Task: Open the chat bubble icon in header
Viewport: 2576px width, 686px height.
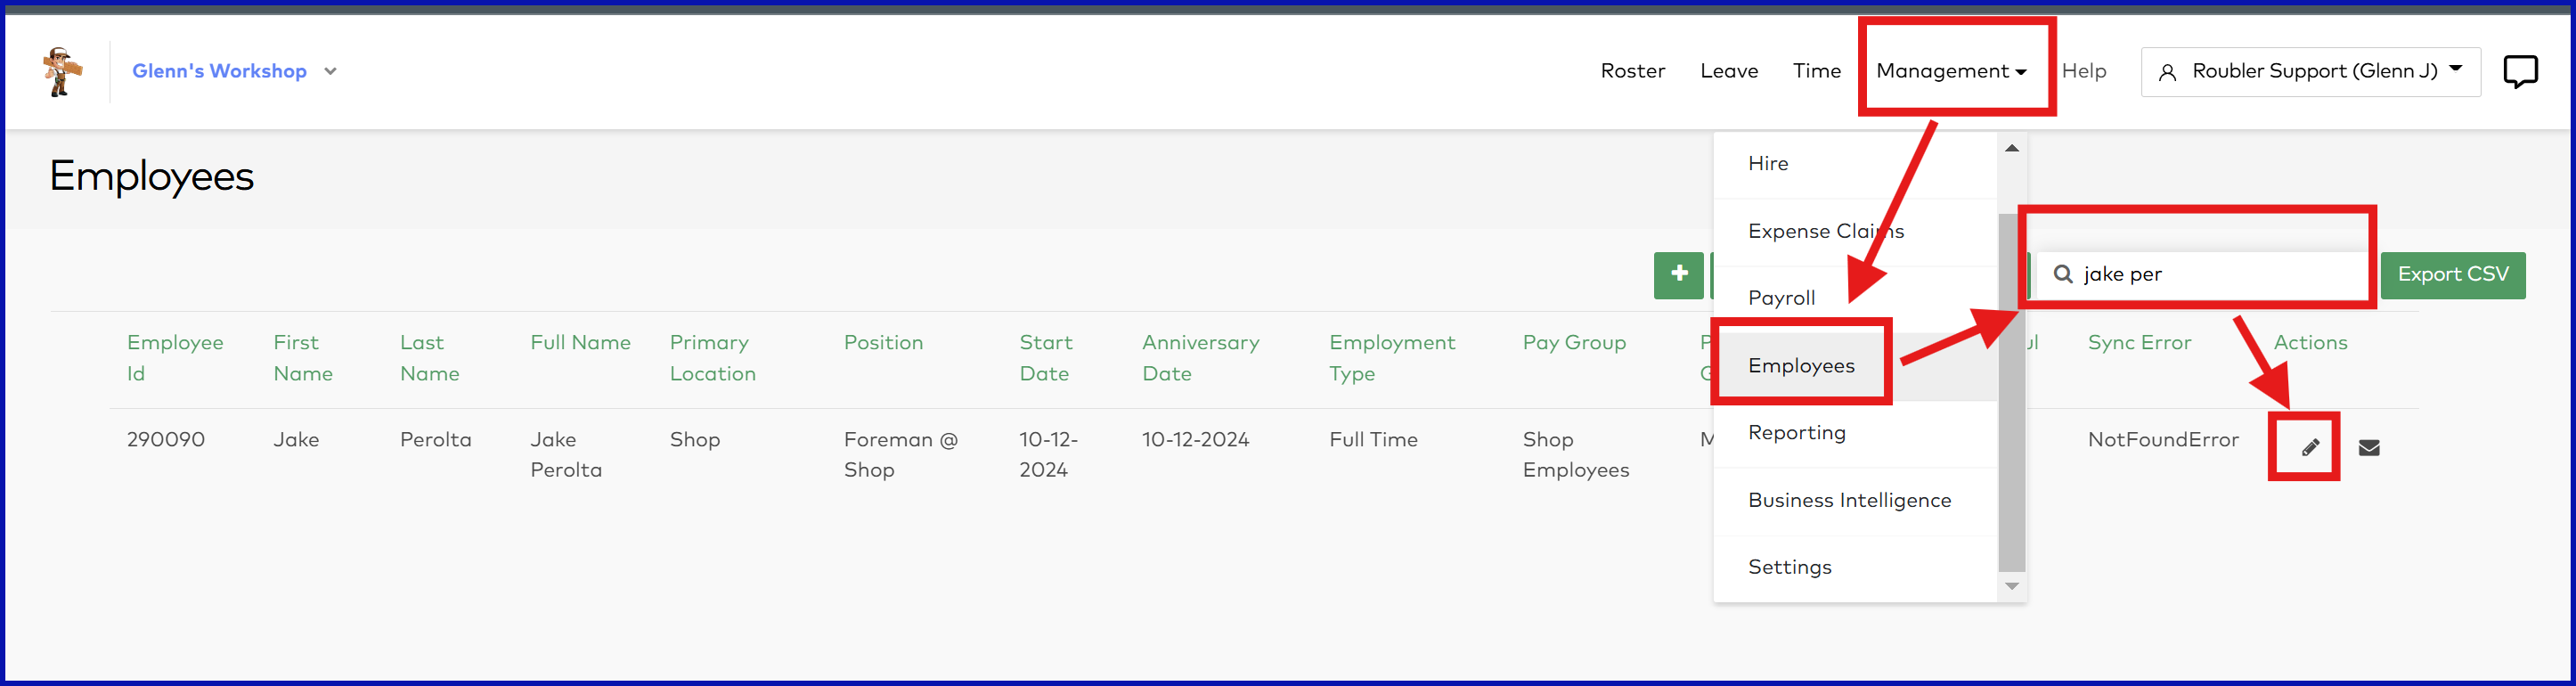Action: point(2519,71)
